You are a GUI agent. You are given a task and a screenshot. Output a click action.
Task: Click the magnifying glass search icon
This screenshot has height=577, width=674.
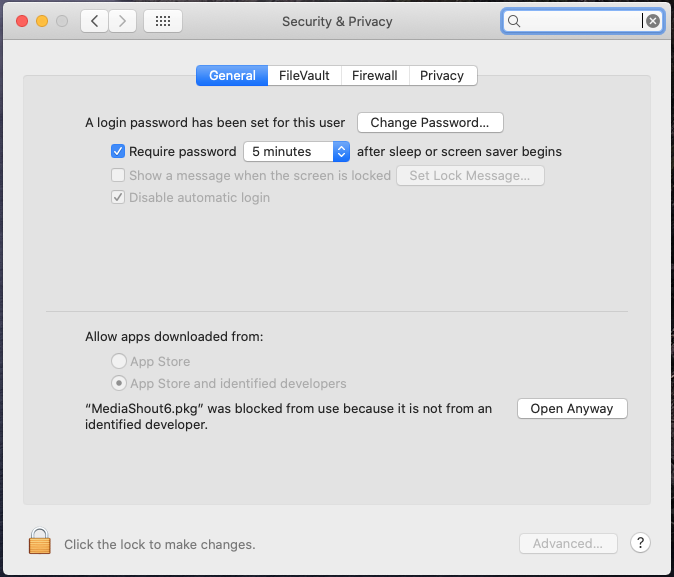(x=514, y=21)
